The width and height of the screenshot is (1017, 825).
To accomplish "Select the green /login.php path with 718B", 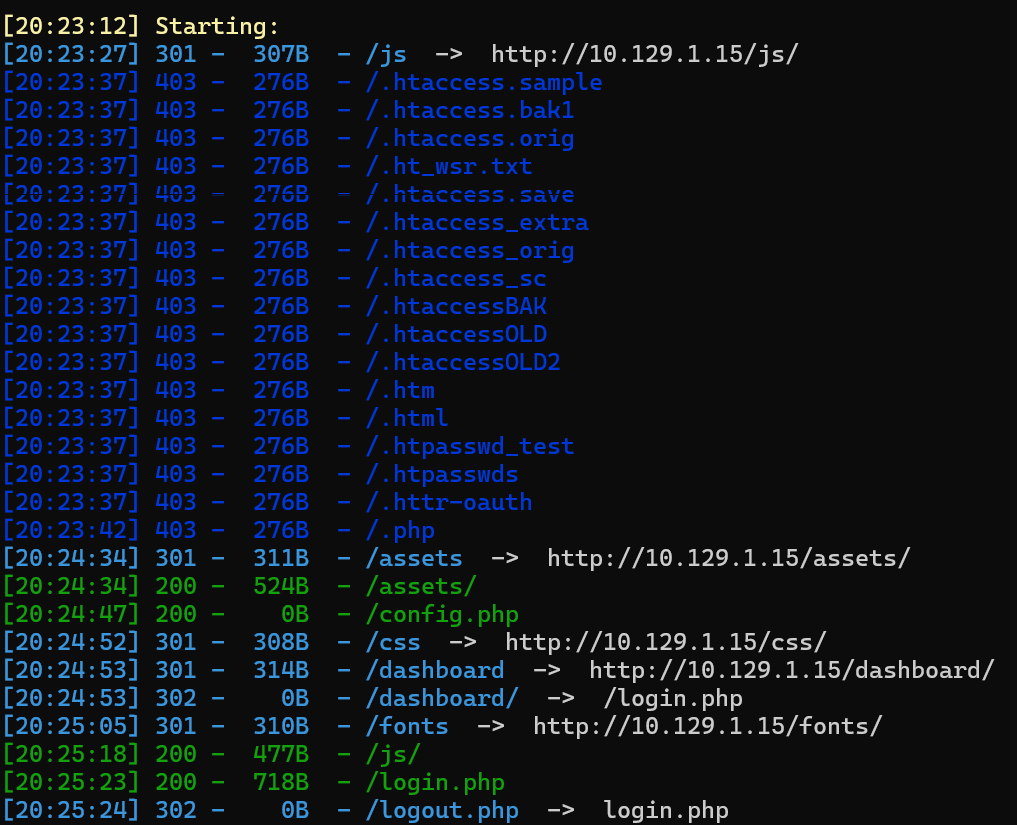I will click(x=435, y=782).
